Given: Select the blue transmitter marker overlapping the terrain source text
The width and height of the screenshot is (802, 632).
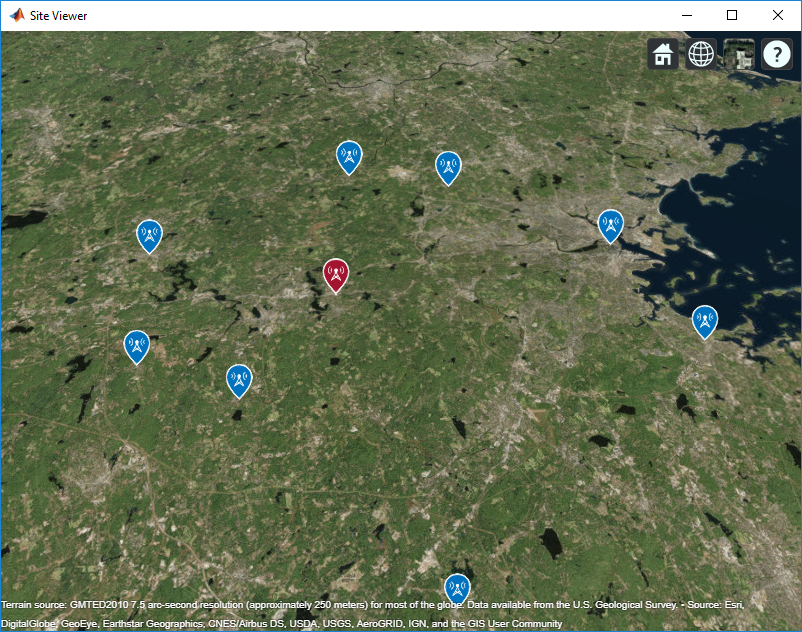Looking at the screenshot, I should click(457, 588).
